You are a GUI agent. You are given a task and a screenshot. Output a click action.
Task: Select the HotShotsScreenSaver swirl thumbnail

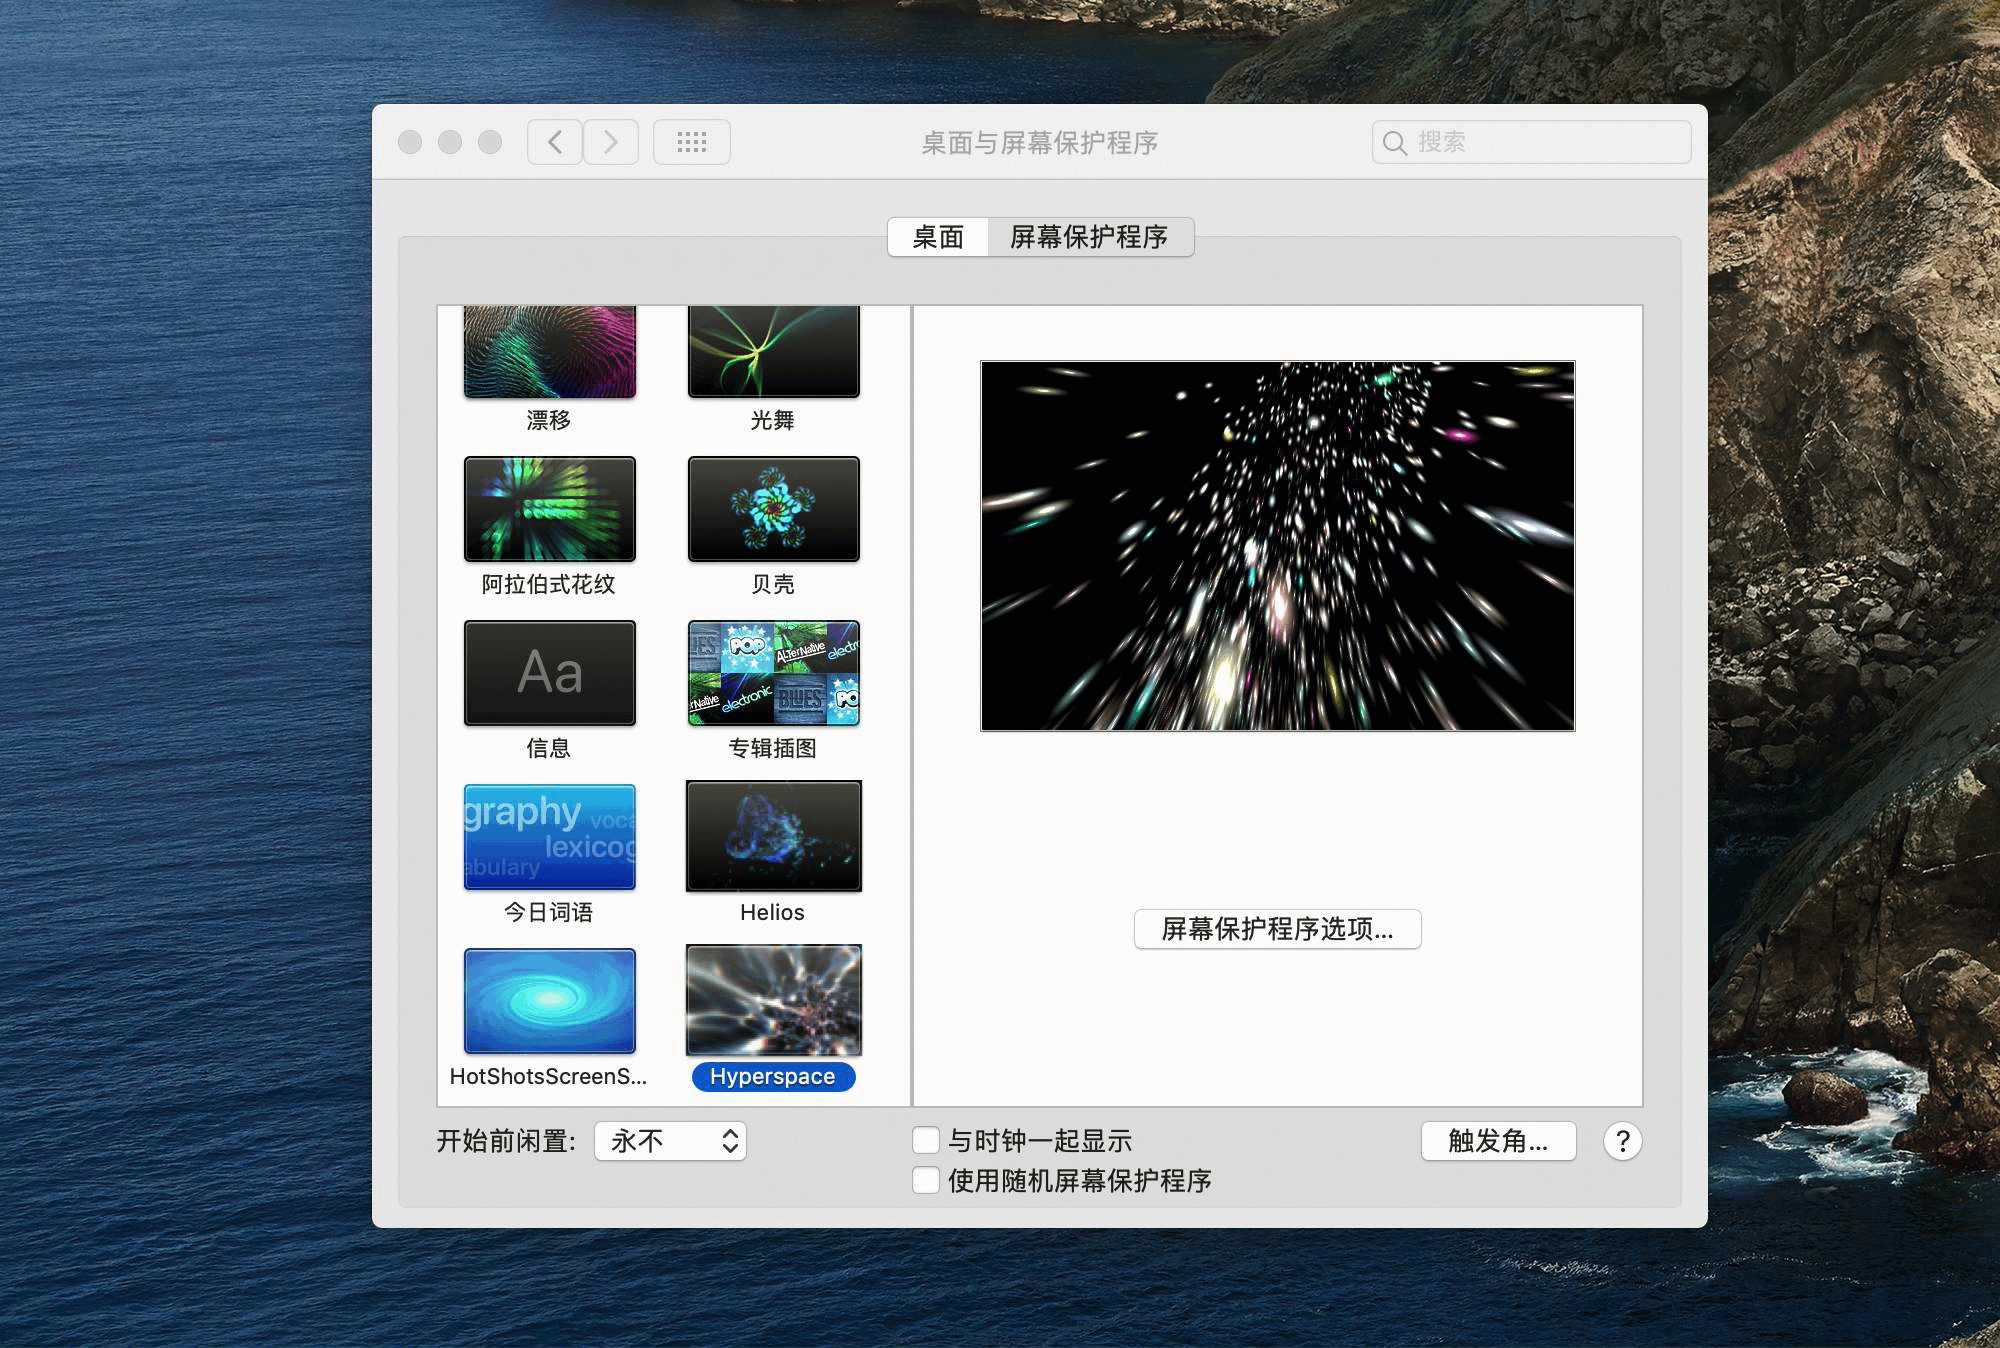pyautogui.click(x=549, y=1001)
